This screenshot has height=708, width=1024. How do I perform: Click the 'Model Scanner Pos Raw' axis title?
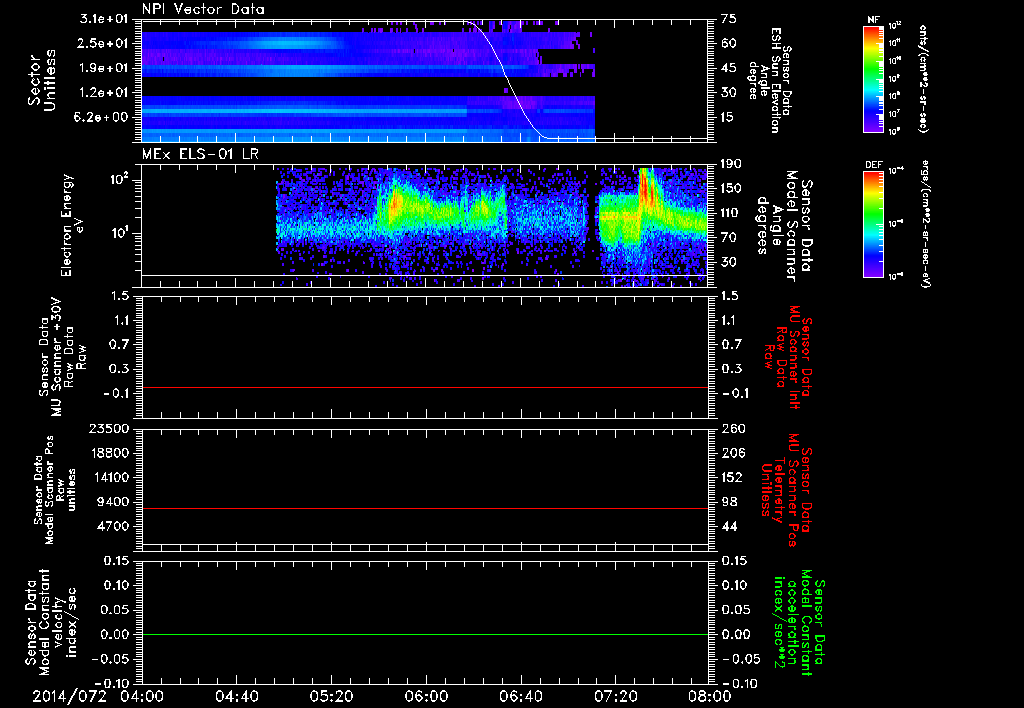coord(53,490)
